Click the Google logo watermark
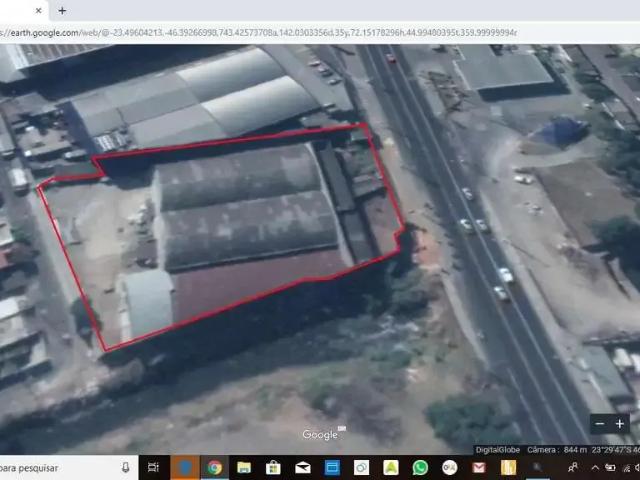 (320, 434)
